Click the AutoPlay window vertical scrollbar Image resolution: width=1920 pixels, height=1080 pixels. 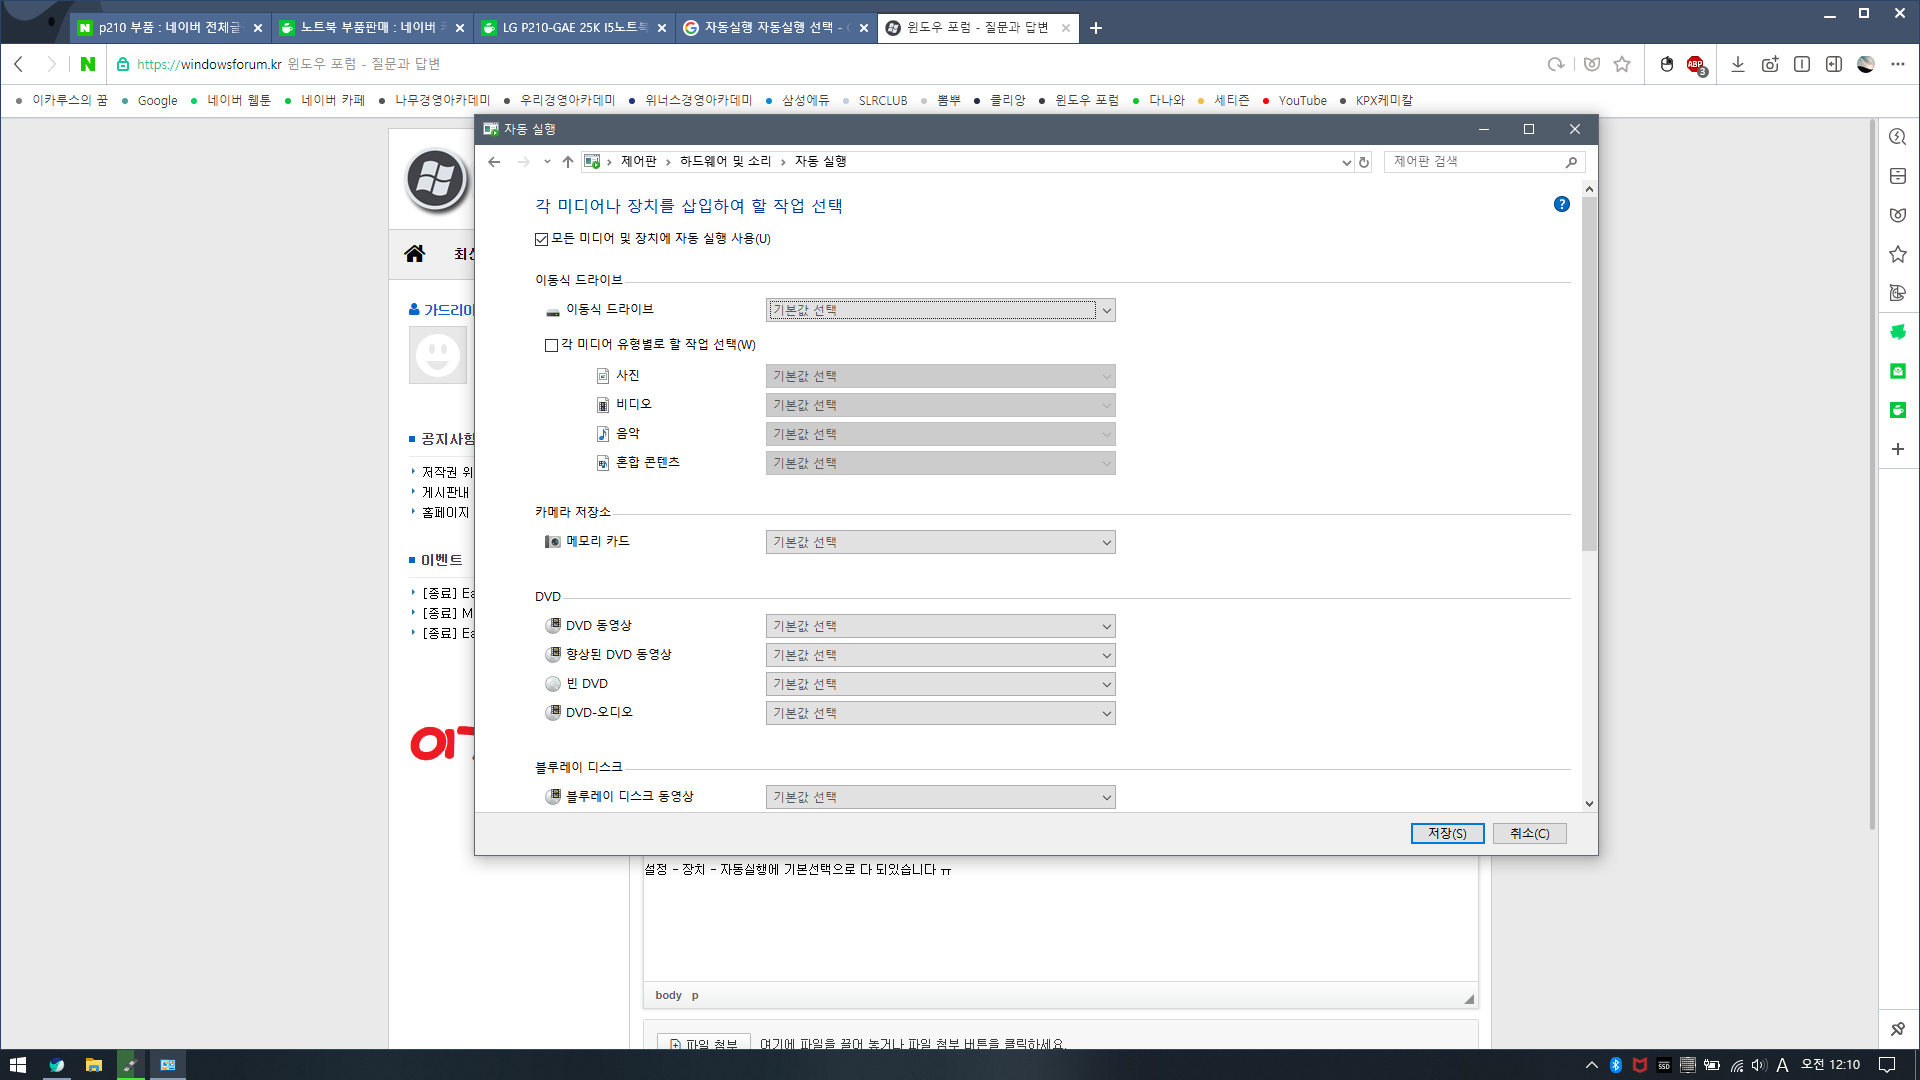tap(1589, 373)
